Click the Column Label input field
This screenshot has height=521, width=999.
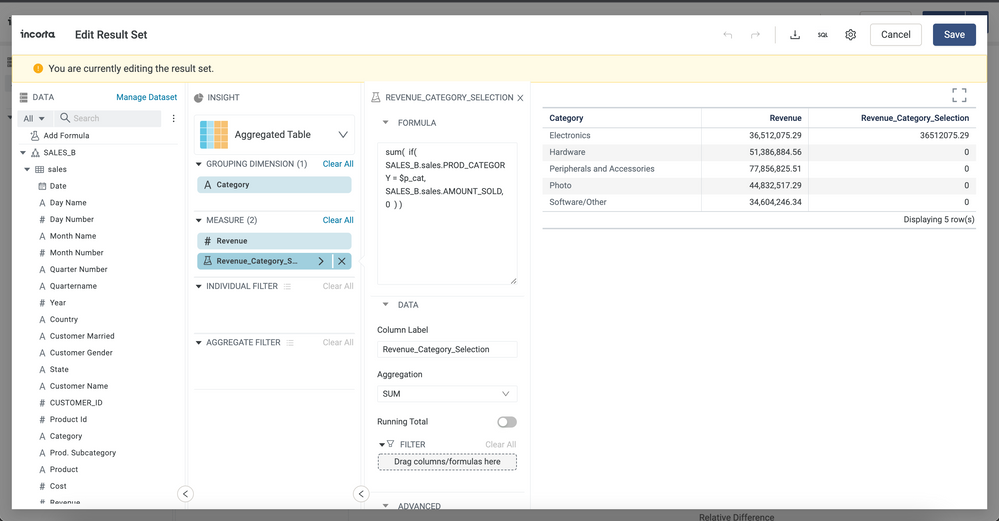pyautogui.click(x=447, y=350)
